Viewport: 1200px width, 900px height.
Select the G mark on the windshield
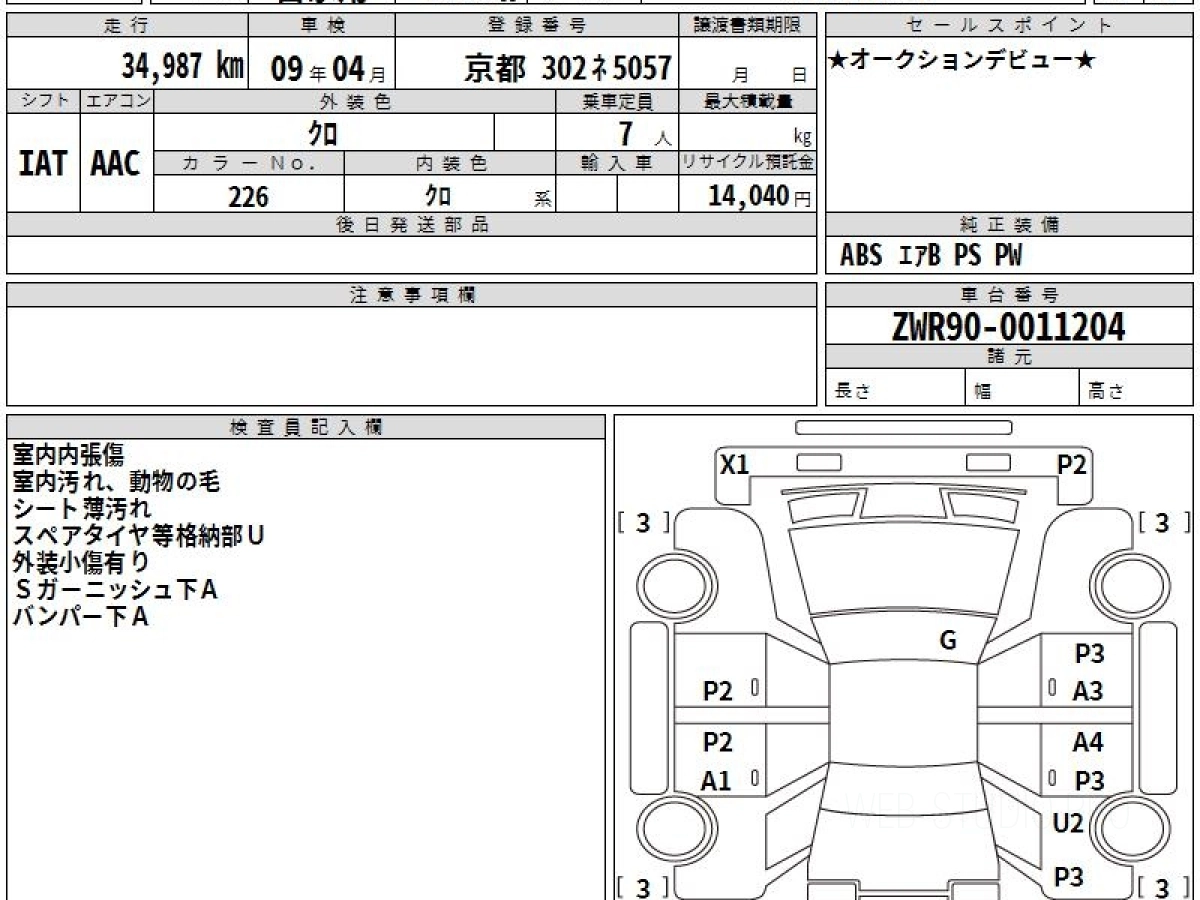(948, 641)
